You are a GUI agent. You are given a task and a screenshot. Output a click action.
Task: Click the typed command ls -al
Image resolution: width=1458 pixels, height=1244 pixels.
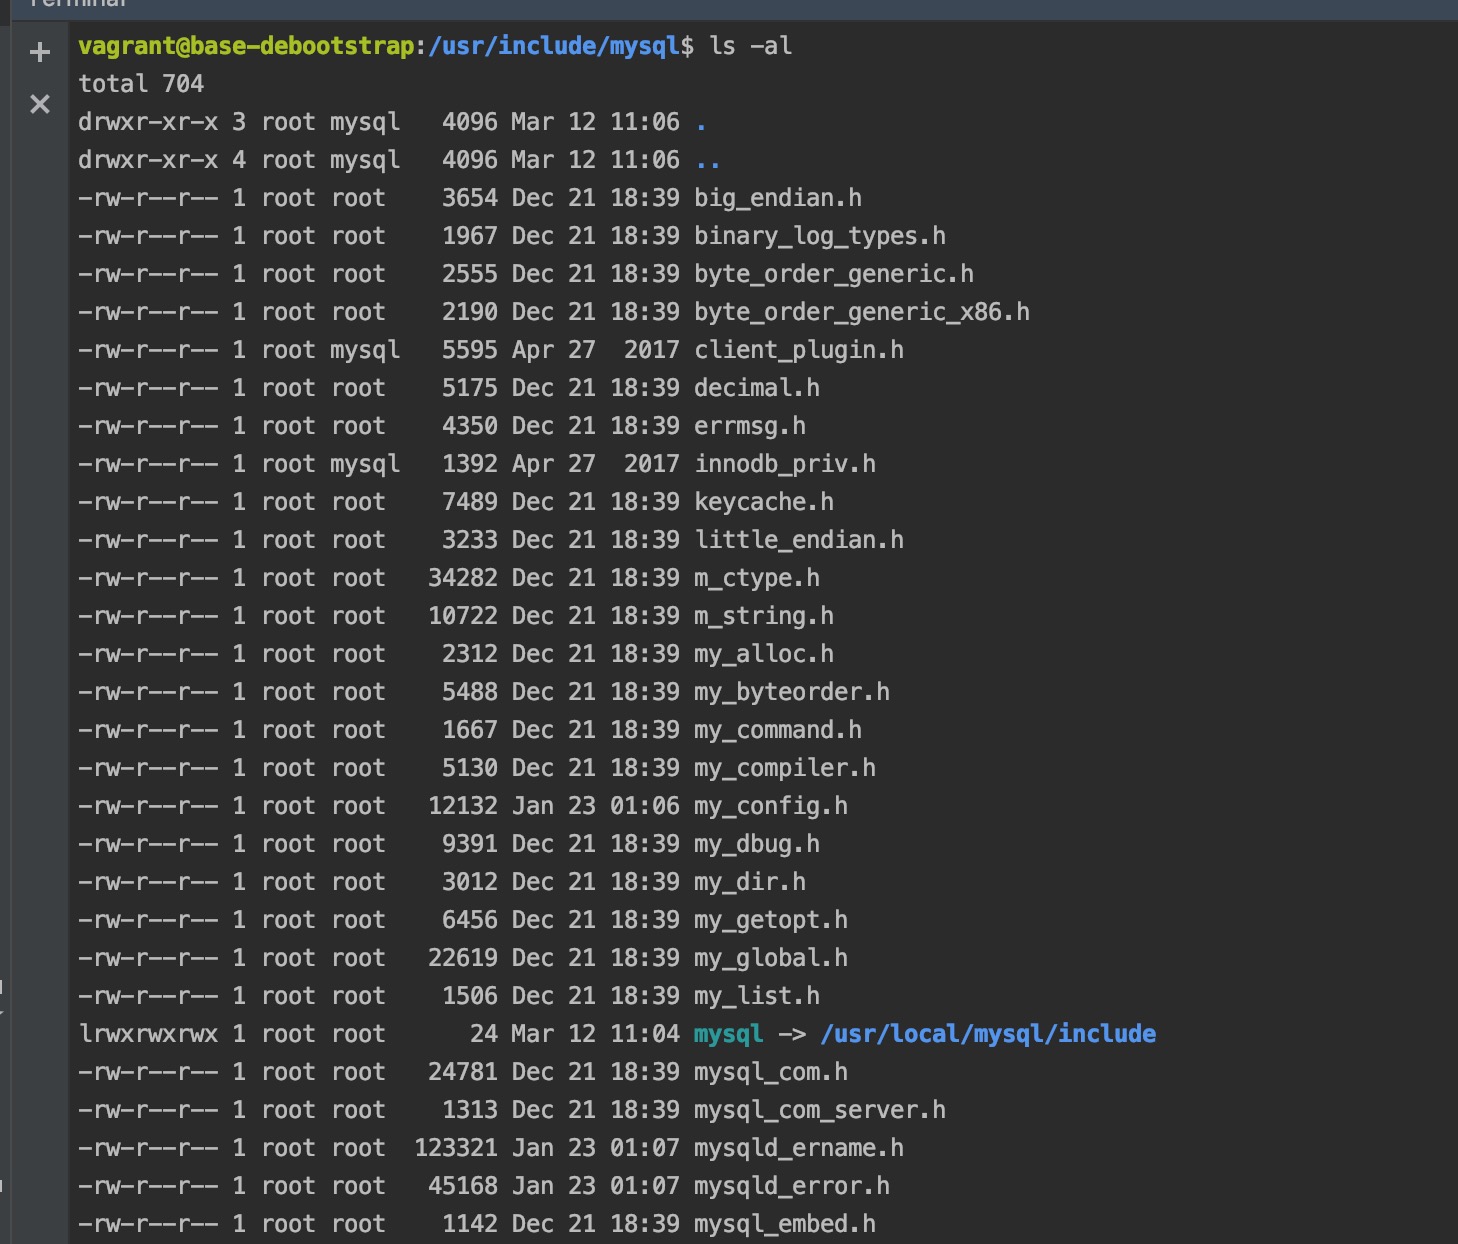[750, 46]
